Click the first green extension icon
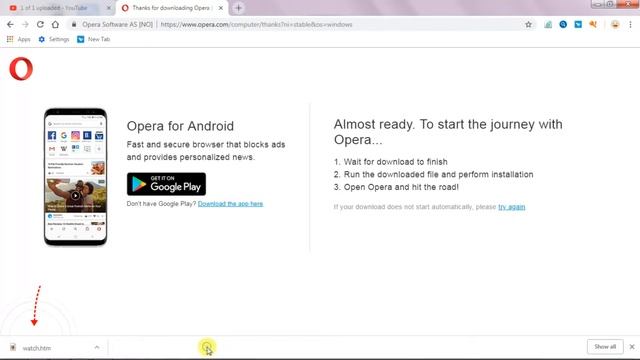The width and height of the screenshot is (640, 360). [x=548, y=24]
